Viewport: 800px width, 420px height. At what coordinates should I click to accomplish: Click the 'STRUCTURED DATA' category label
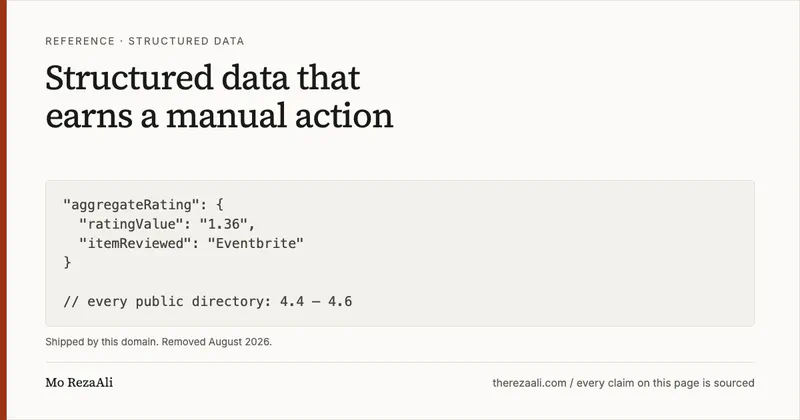(x=186, y=41)
